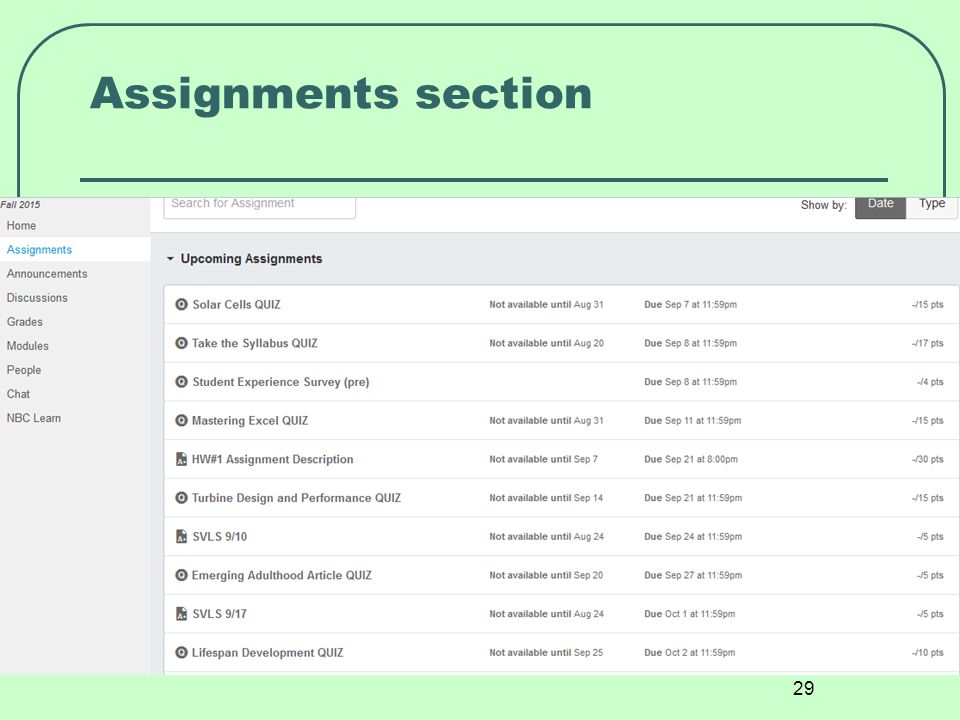Click 'Due Sep 7 at 11:59pm' text
This screenshot has width=960, height=720.
click(691, 304)
